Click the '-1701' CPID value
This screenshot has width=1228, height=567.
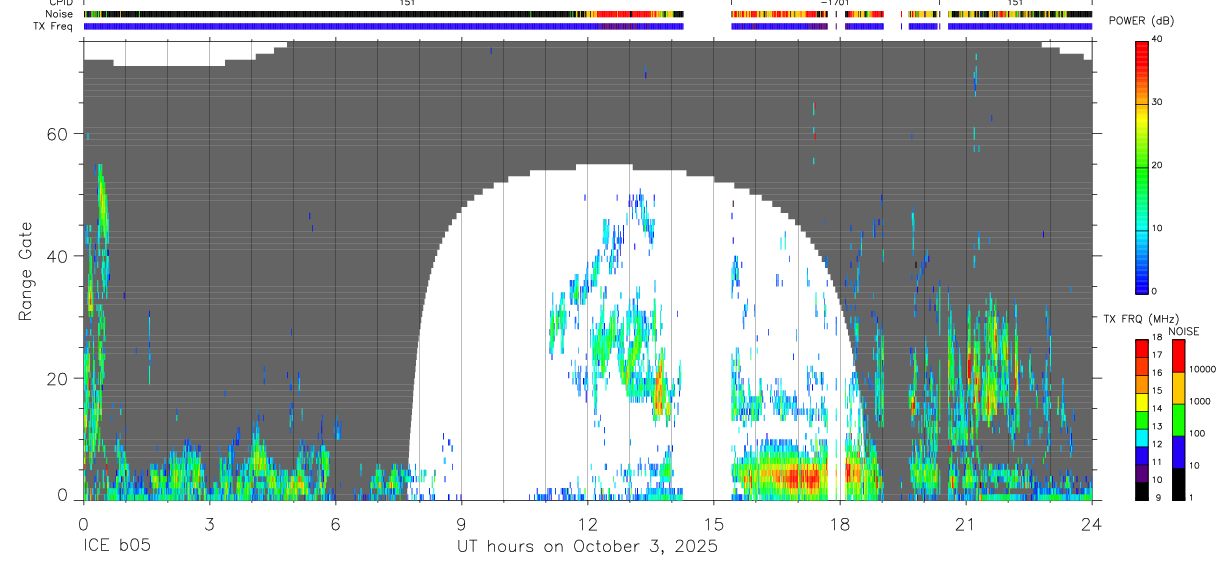coord(835,3)
